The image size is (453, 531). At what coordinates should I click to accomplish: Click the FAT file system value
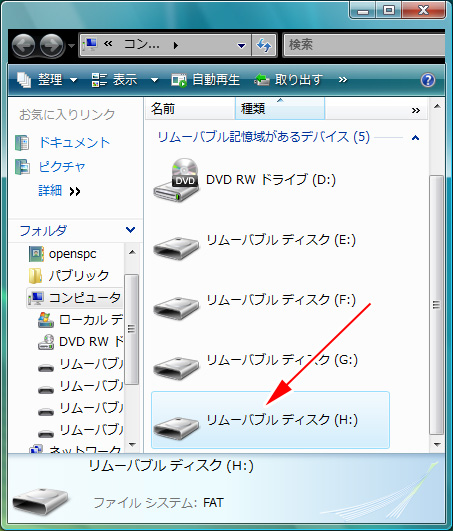(213, 503)
